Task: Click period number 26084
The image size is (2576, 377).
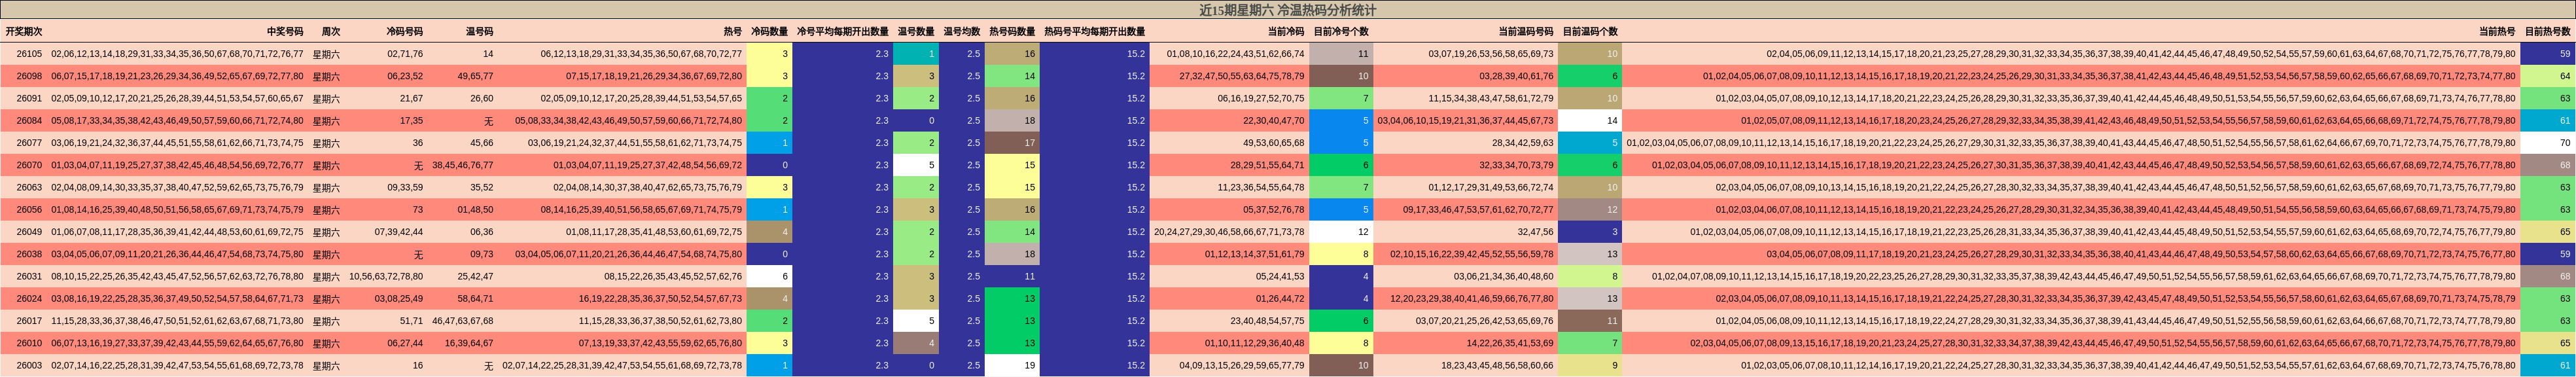Action: [x=29, y=121]
